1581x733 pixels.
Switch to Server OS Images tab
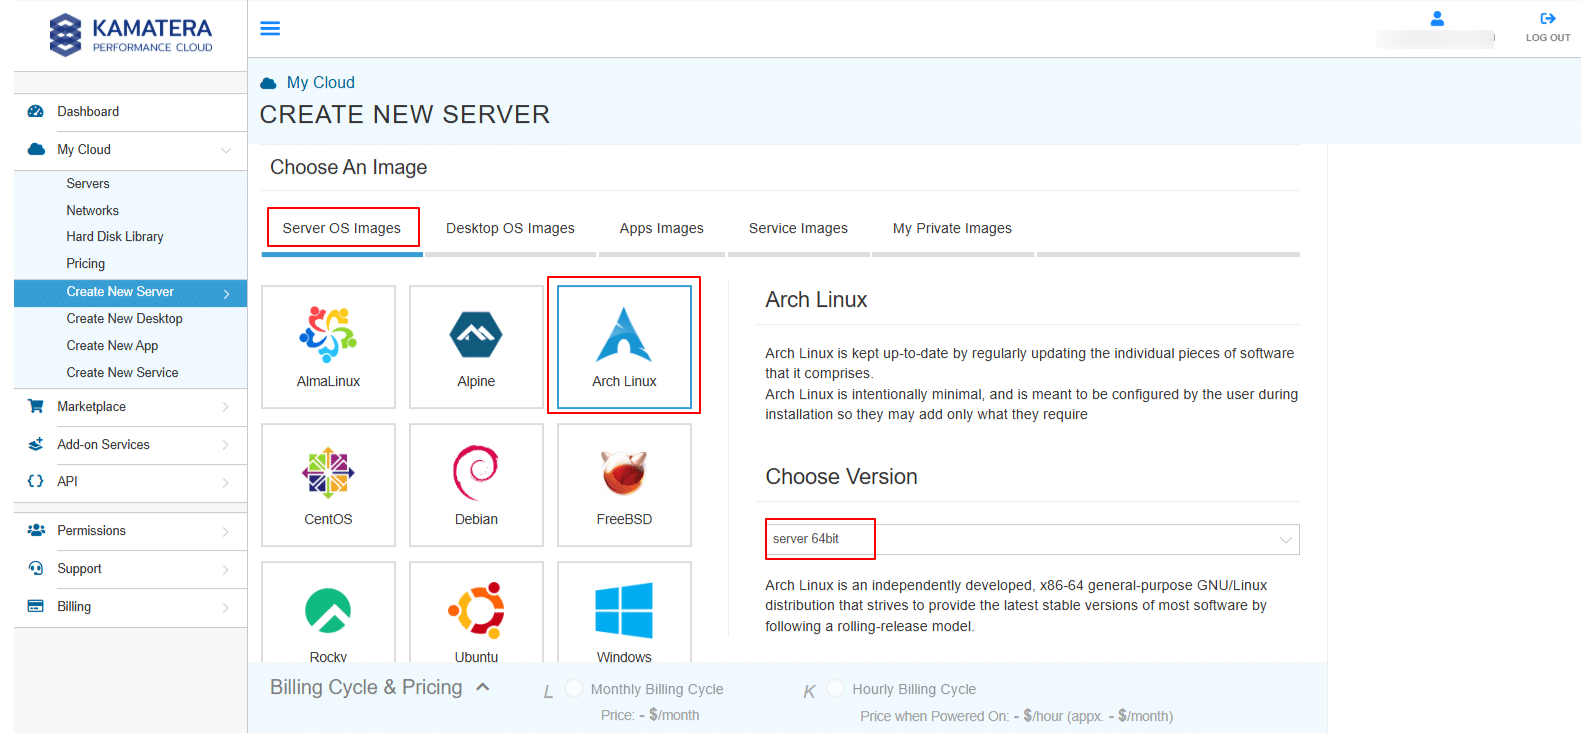(x=342, y=228)
